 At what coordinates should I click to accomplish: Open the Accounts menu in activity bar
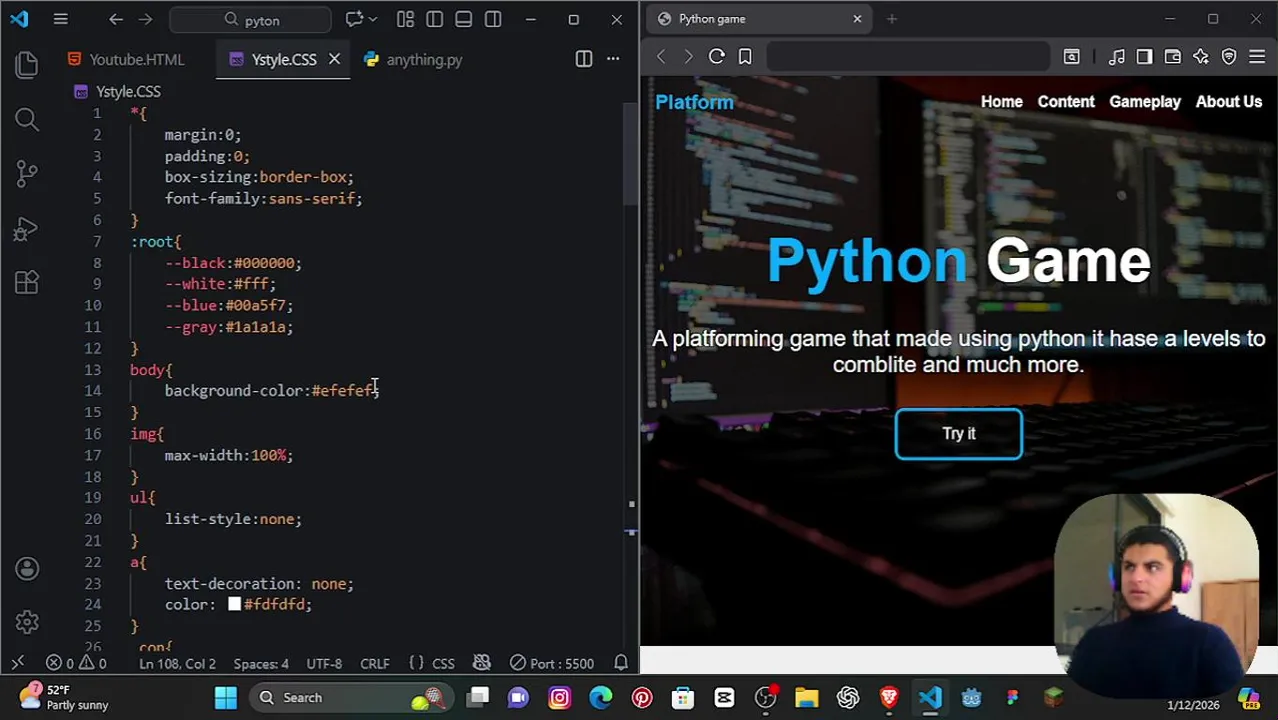pyautogui.click(x=27, y=568)
